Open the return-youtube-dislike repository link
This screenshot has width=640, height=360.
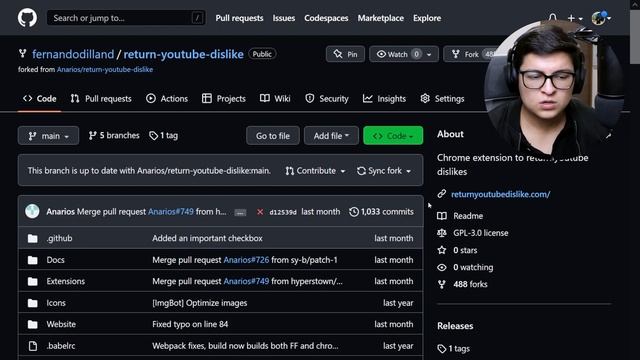coord(183,54)
